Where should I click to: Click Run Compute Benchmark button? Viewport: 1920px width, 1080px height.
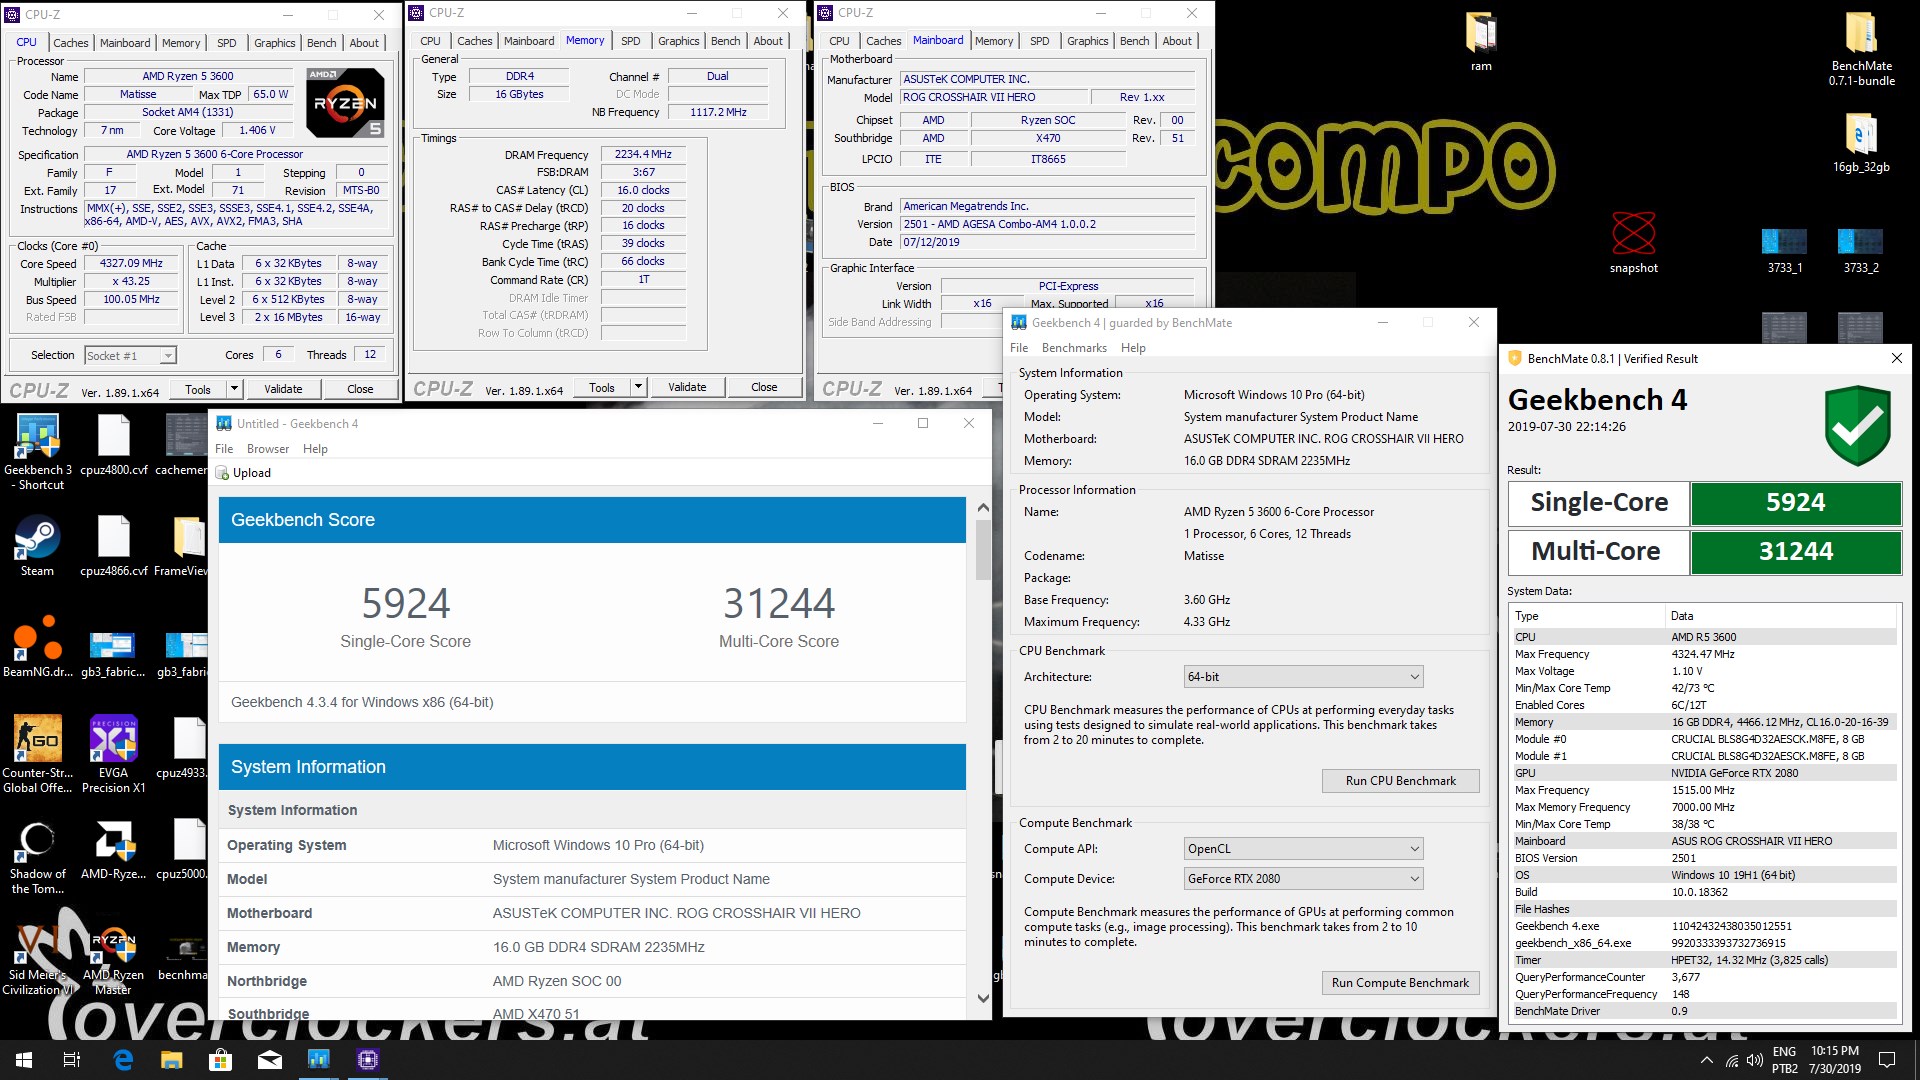1400,983
